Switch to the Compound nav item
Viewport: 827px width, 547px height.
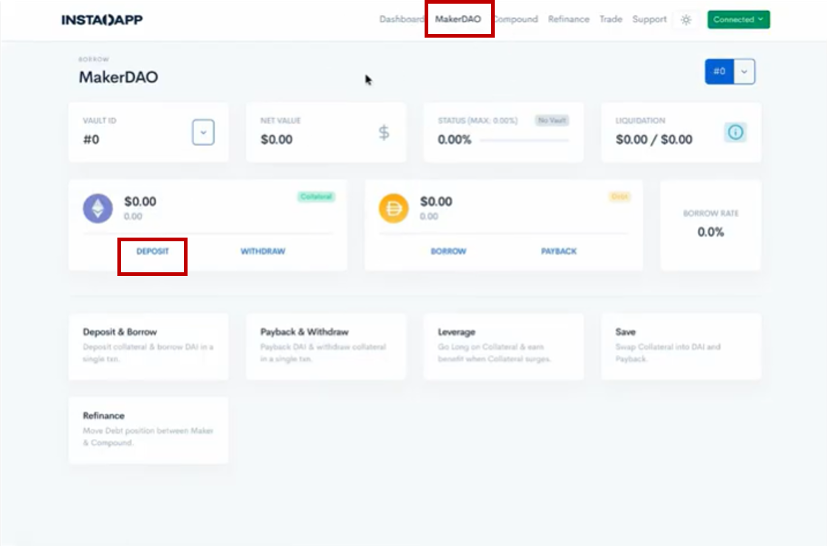[516, 19]
